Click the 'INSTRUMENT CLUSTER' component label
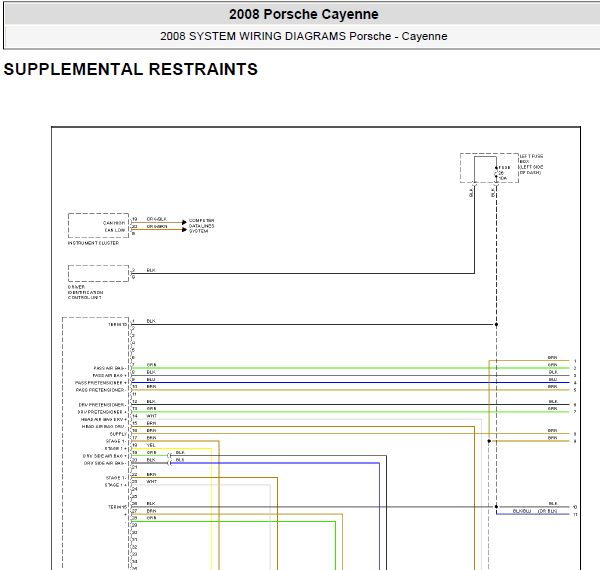 point(93,243)
